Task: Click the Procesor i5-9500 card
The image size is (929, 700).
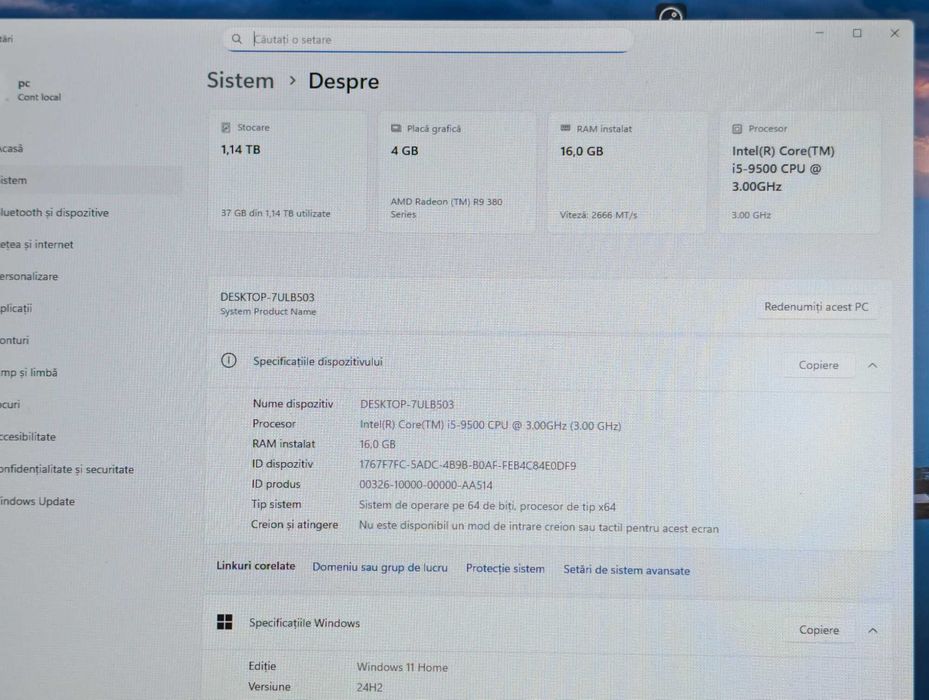Action: (799, 172)
